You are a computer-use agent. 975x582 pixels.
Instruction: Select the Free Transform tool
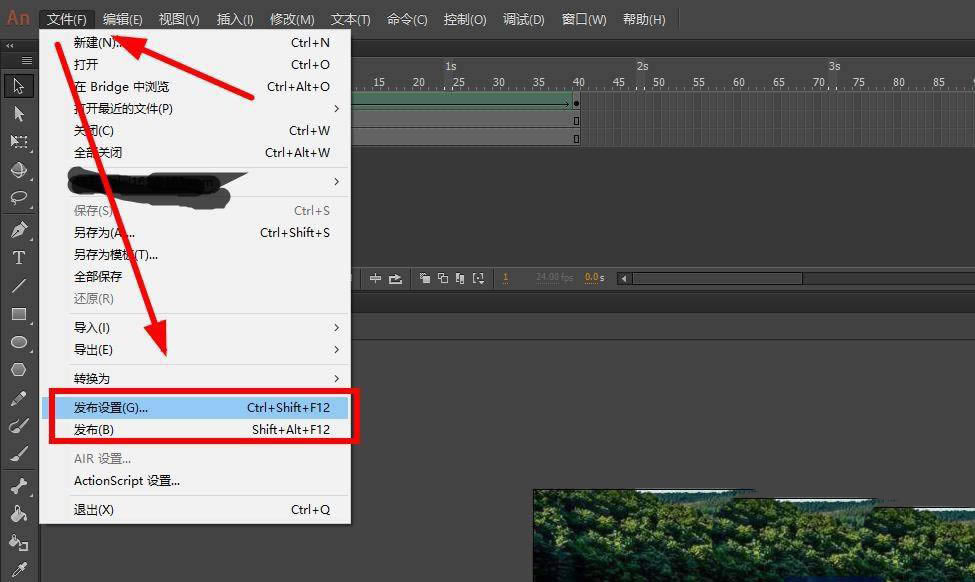[18, 142]
